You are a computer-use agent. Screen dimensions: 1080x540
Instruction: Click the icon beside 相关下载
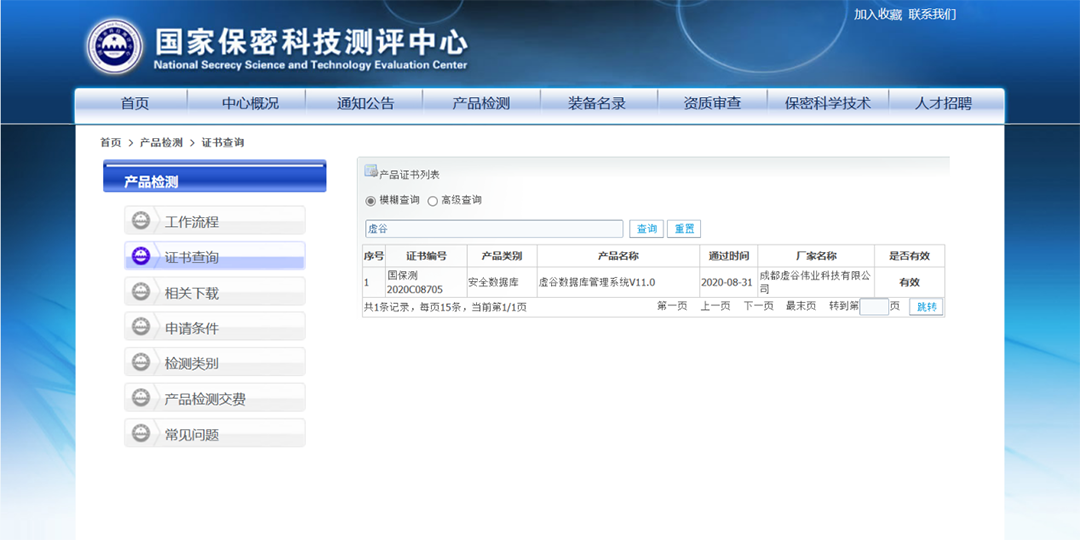(x=141, y=292)
